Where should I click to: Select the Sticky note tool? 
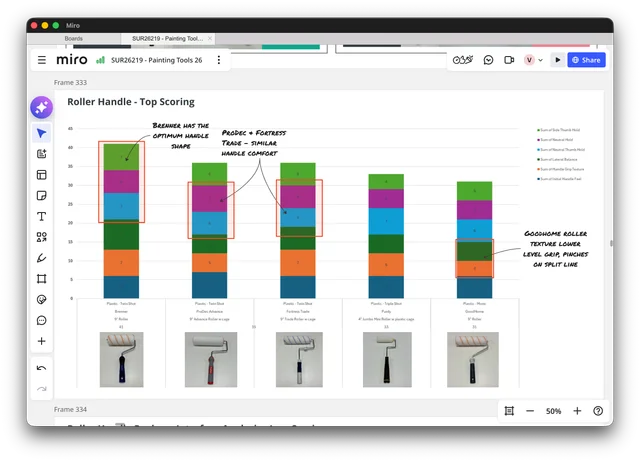tap(42, 196)
